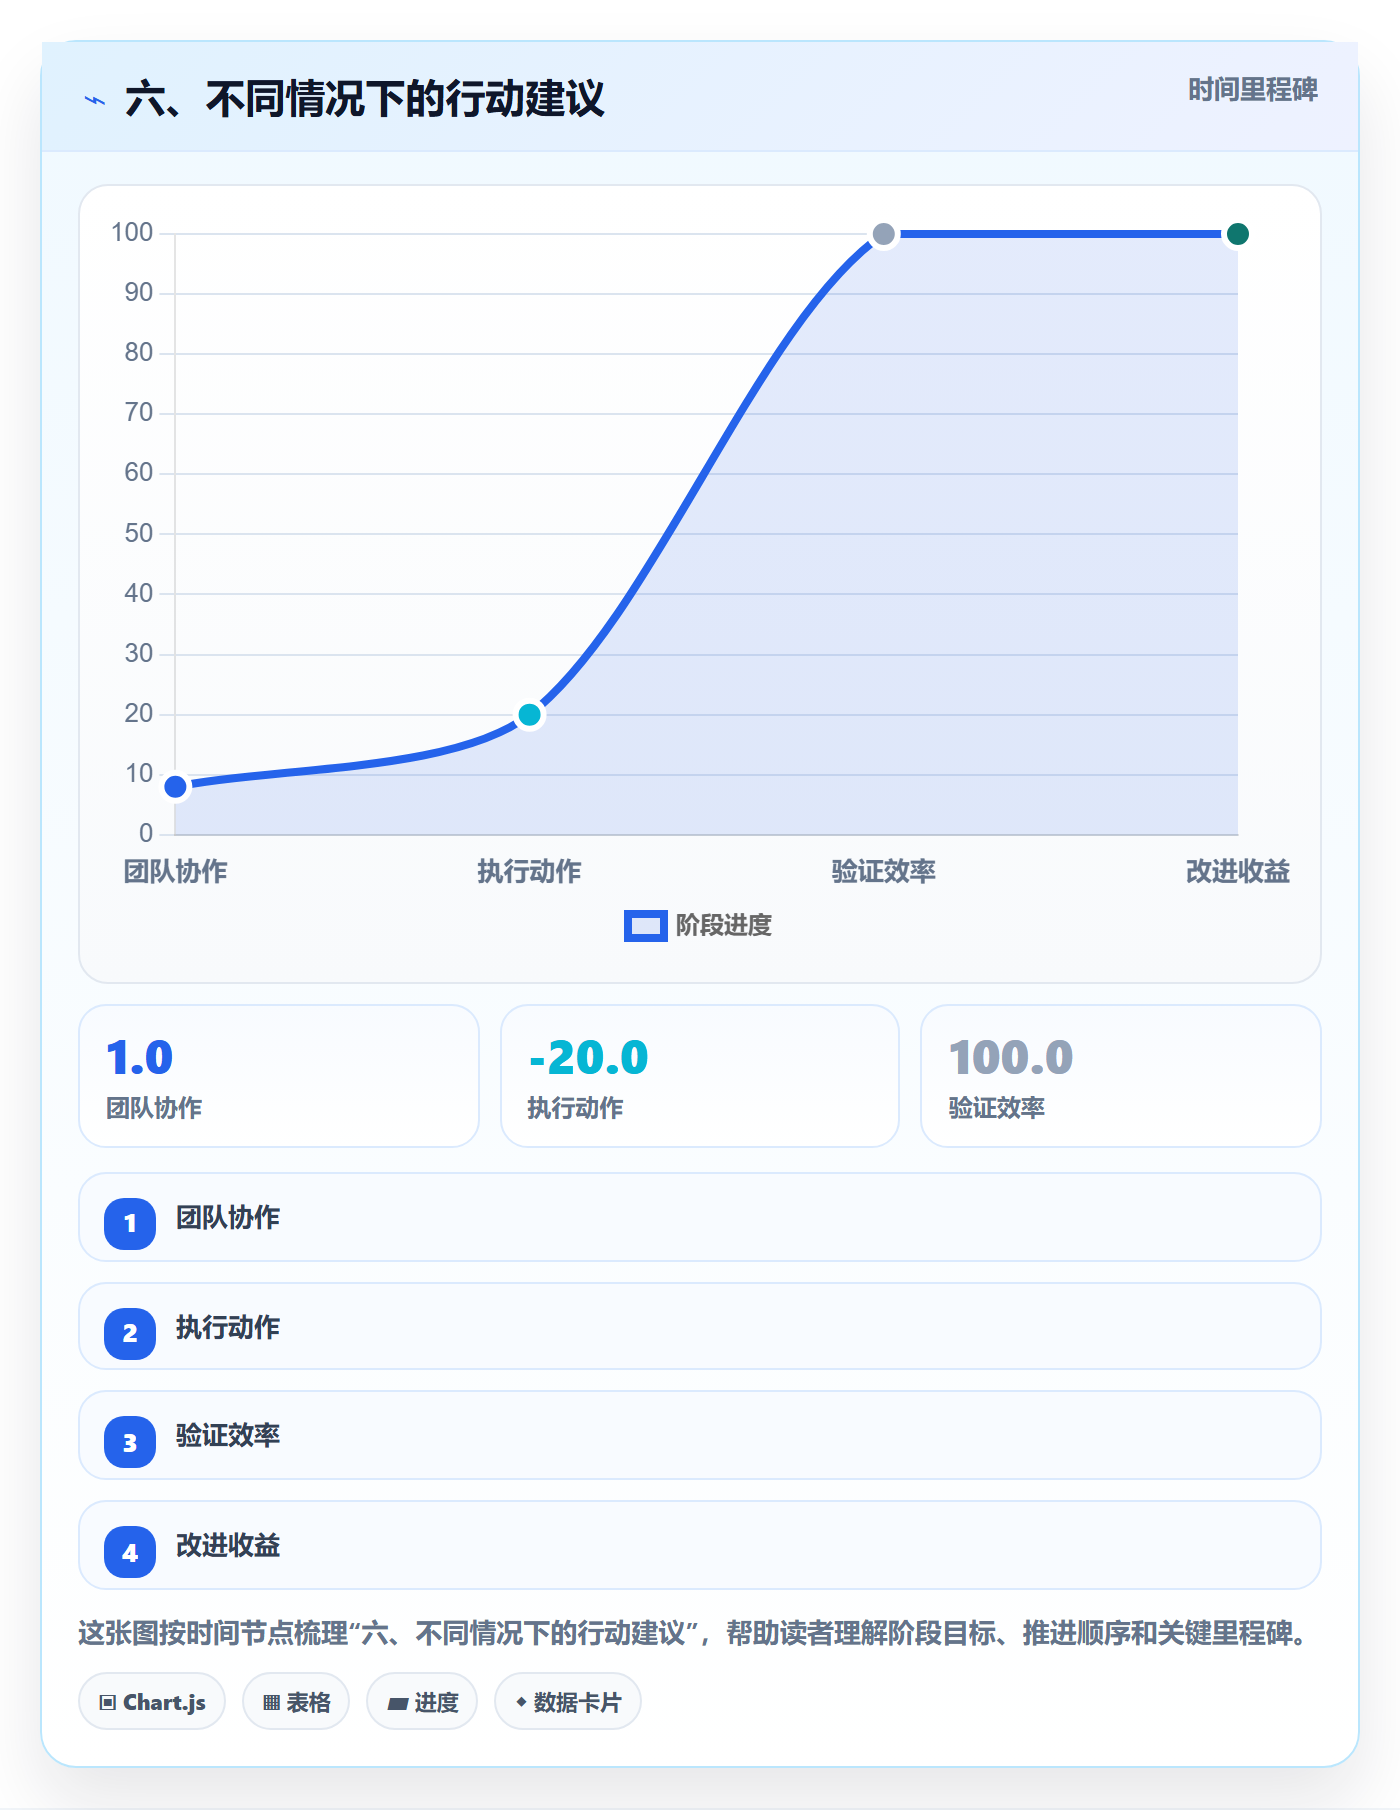Click the 阶段进度 legend label

coord(724,926)
